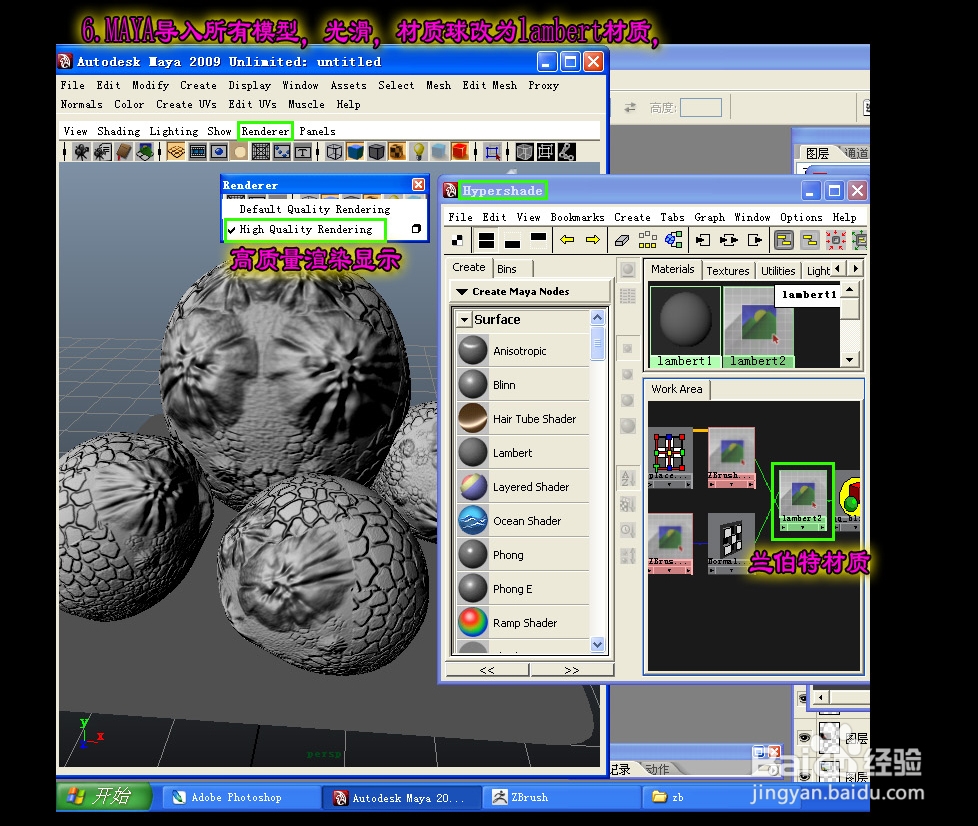Click the Clear Graph eraser icon
The image size is (978, 826).
click(621, 240)
